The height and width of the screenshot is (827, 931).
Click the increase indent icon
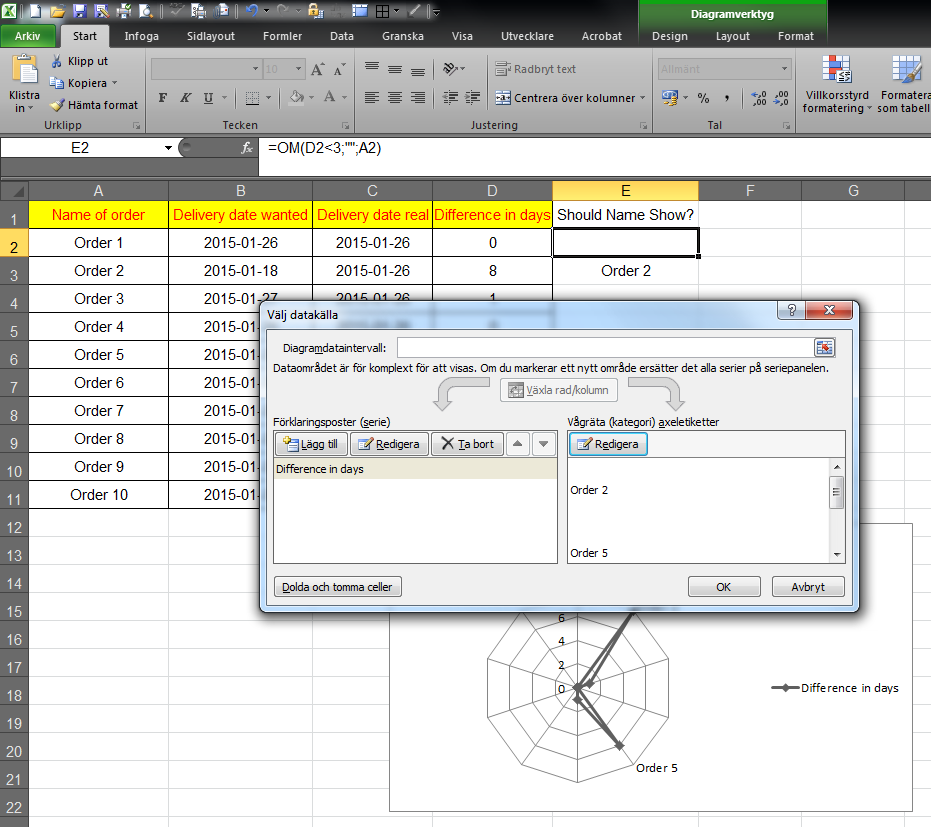pos(473,97)
